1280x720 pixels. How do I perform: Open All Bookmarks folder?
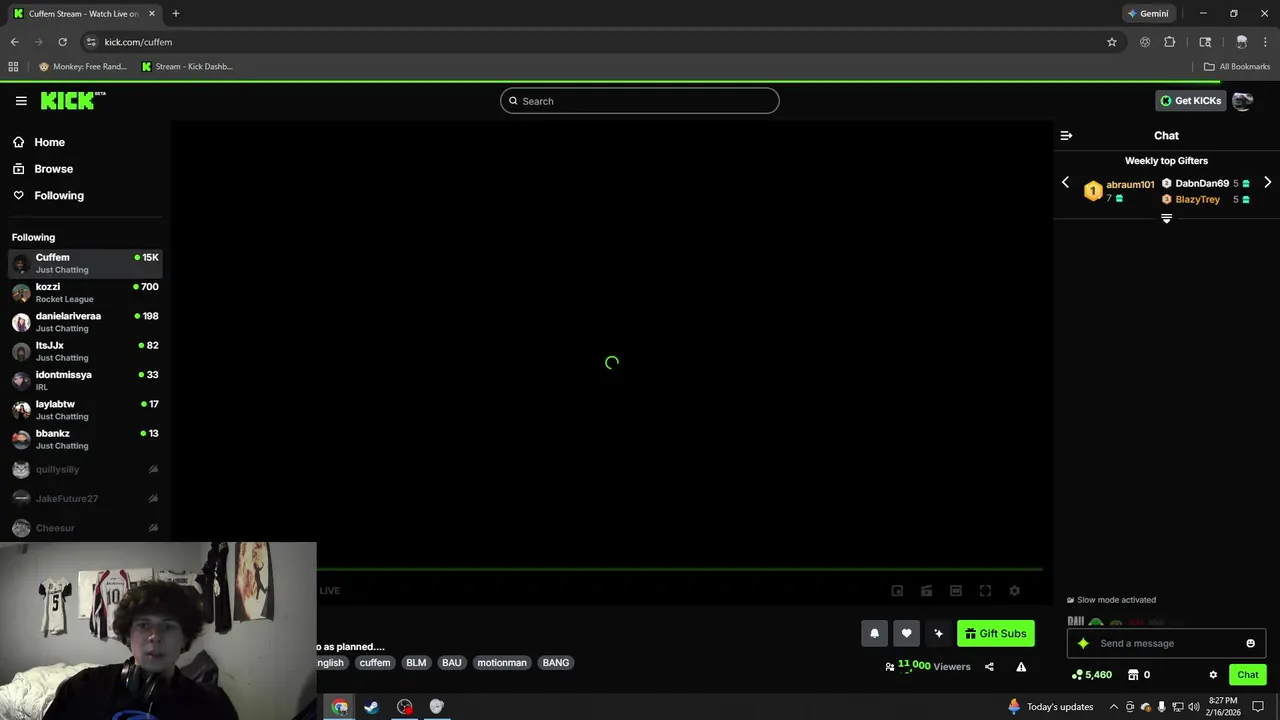click(1237, 67)
